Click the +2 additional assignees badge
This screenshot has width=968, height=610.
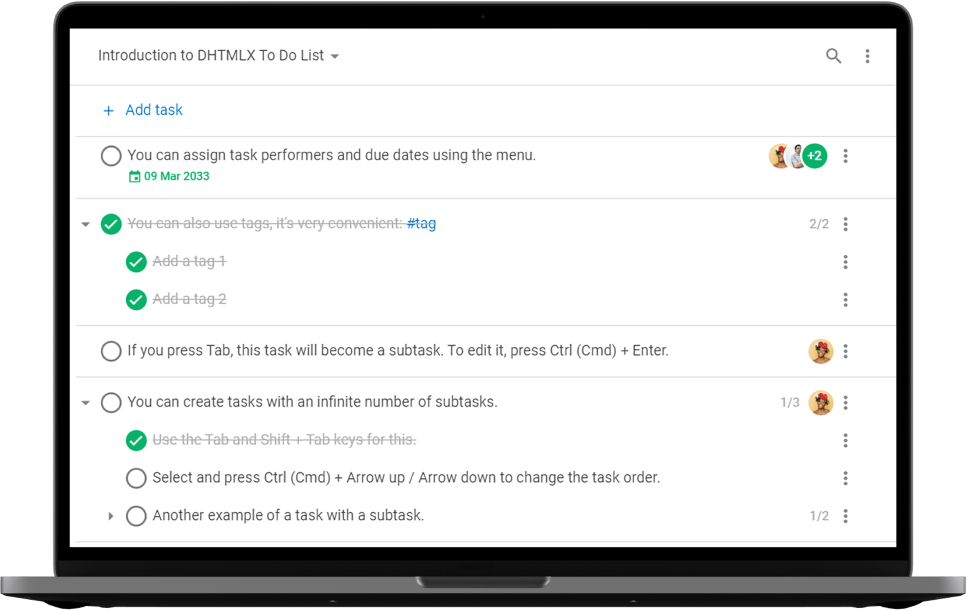815,156
